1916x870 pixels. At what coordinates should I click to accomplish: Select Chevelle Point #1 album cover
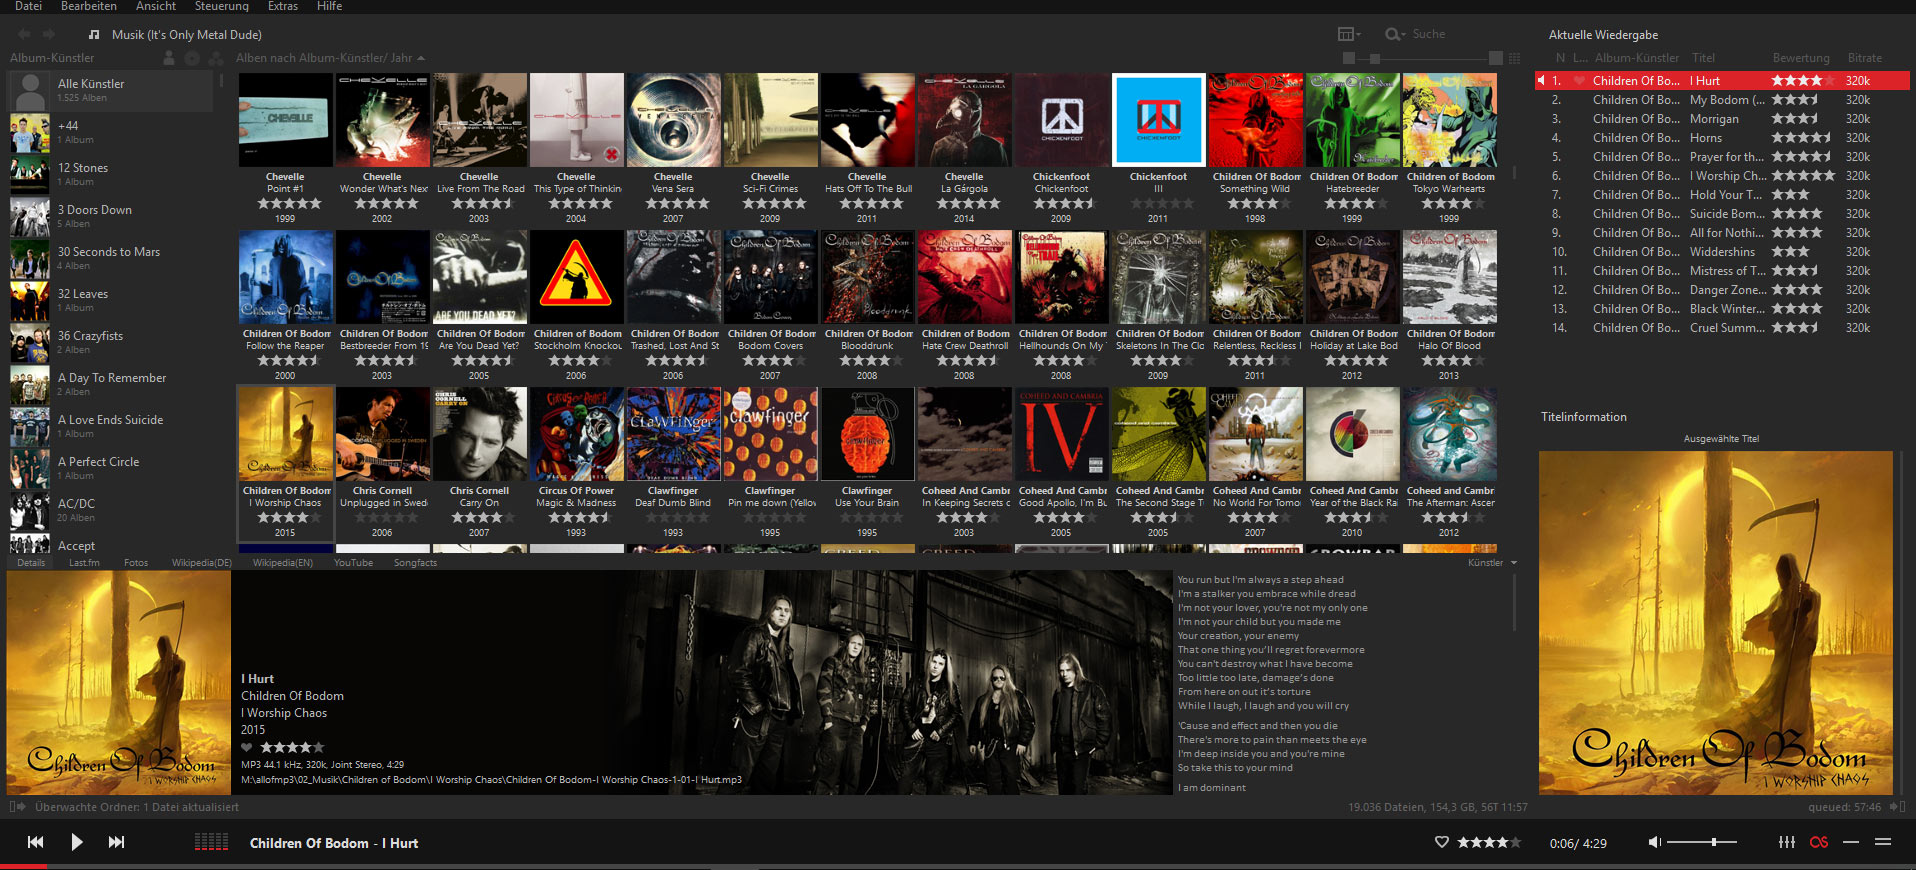tap(285, 119)
